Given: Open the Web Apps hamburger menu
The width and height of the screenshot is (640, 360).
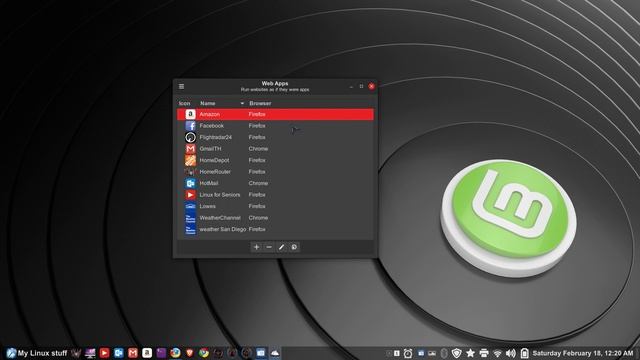Looking at the screenshot, I should 181,86.
